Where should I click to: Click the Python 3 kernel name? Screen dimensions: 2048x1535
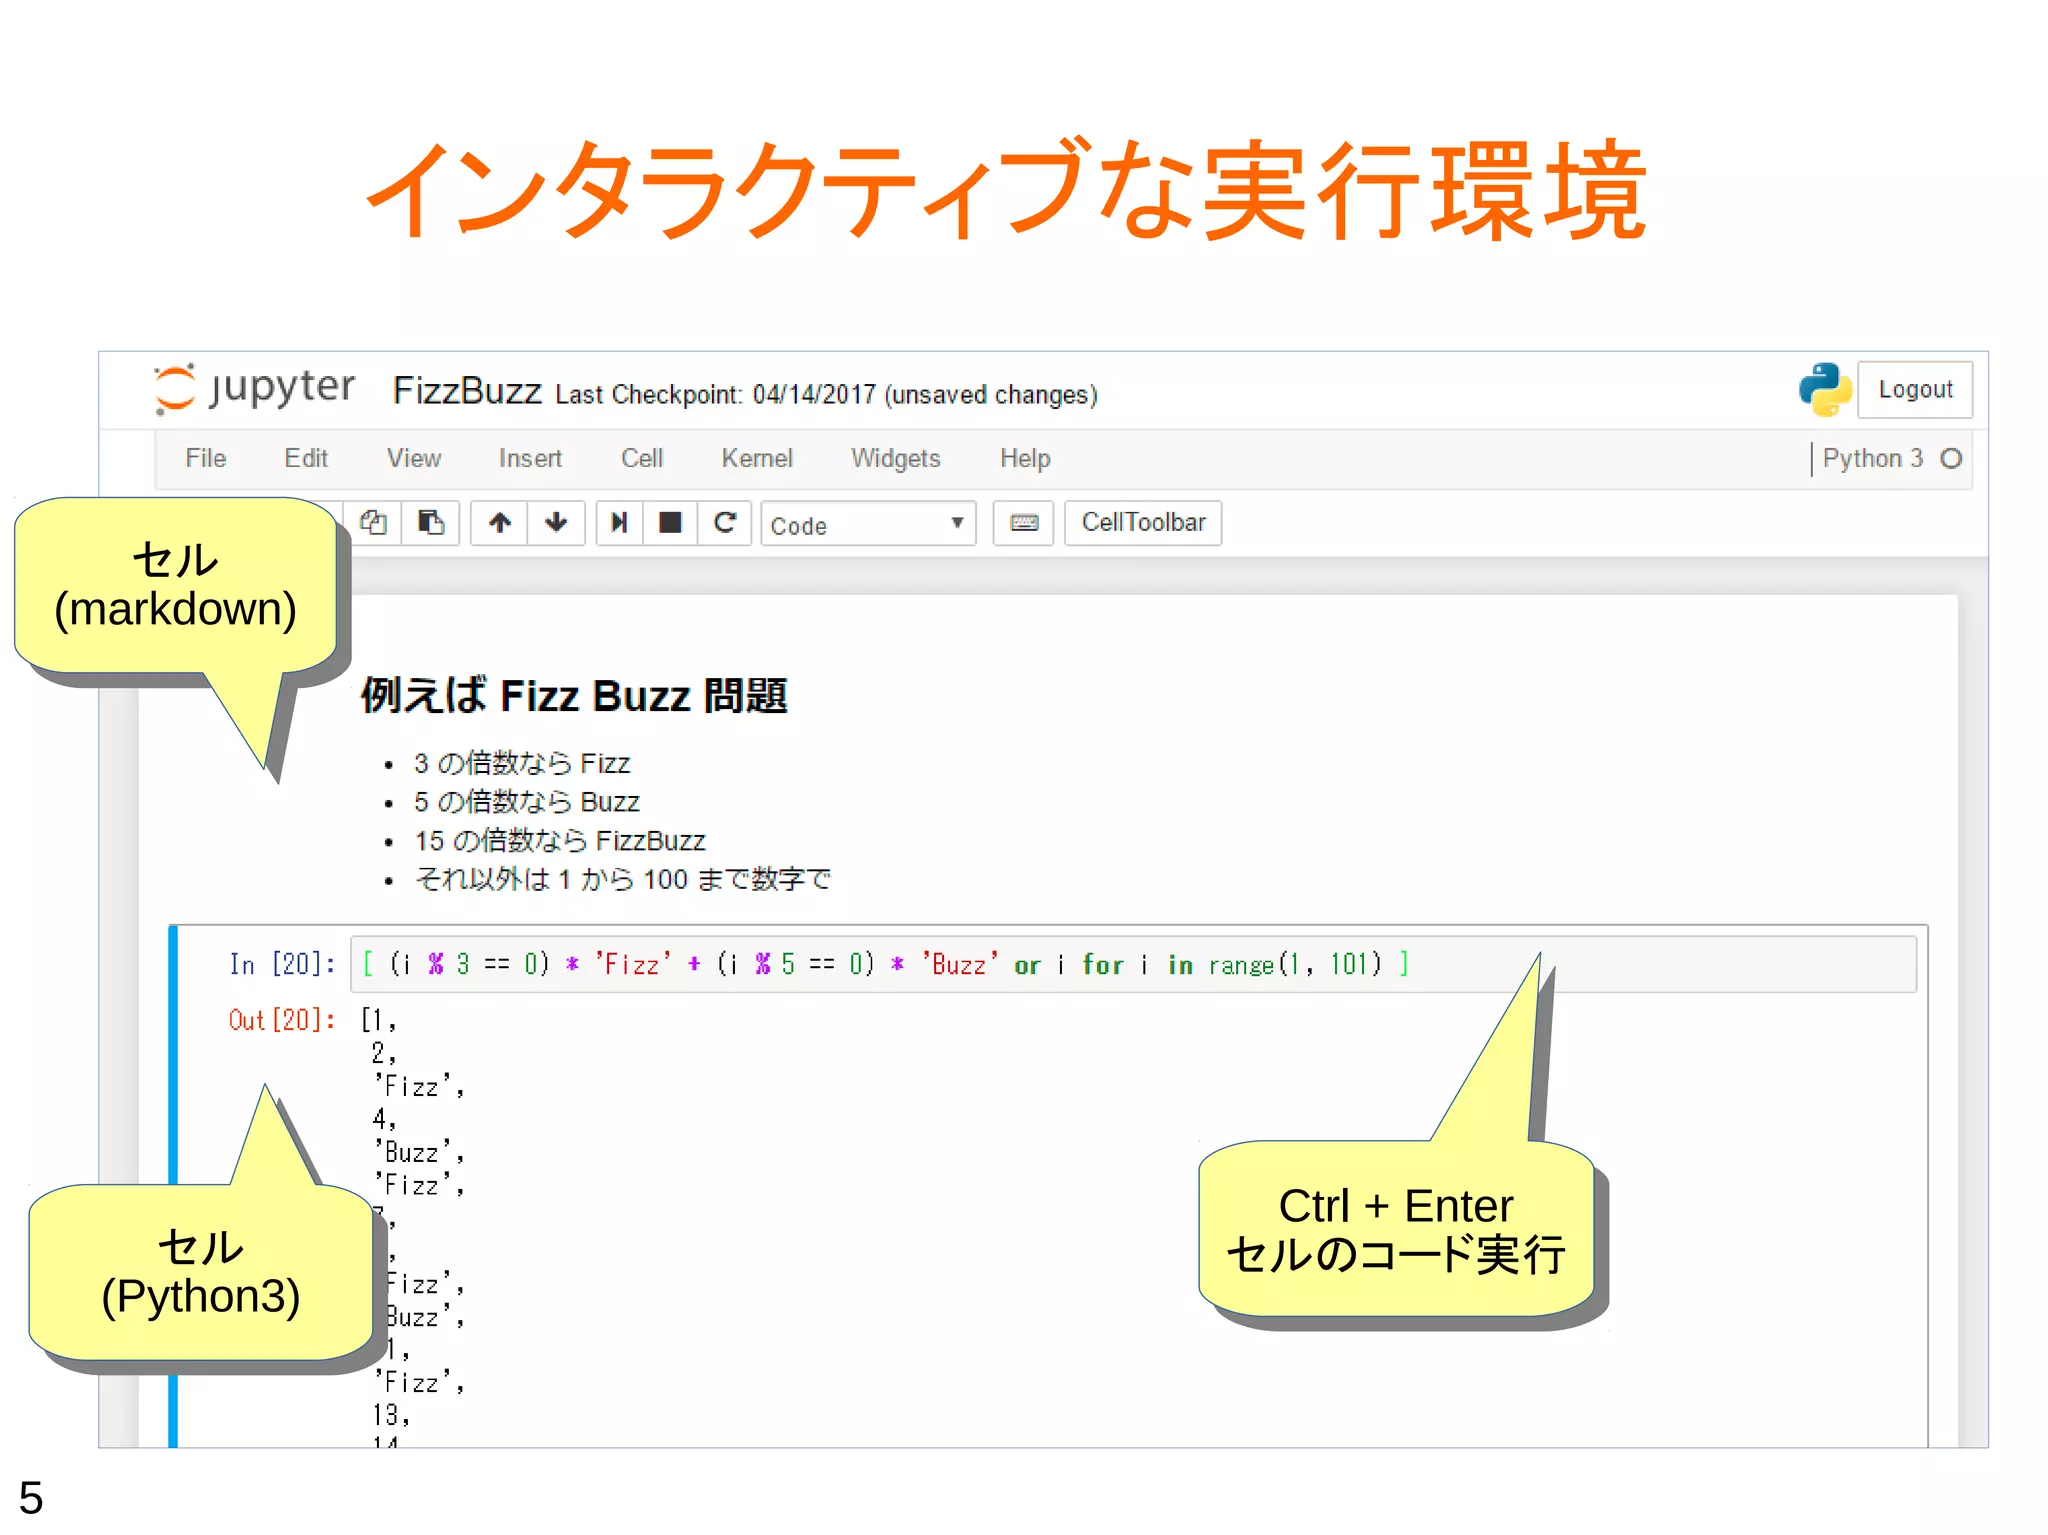point(1872,459)
